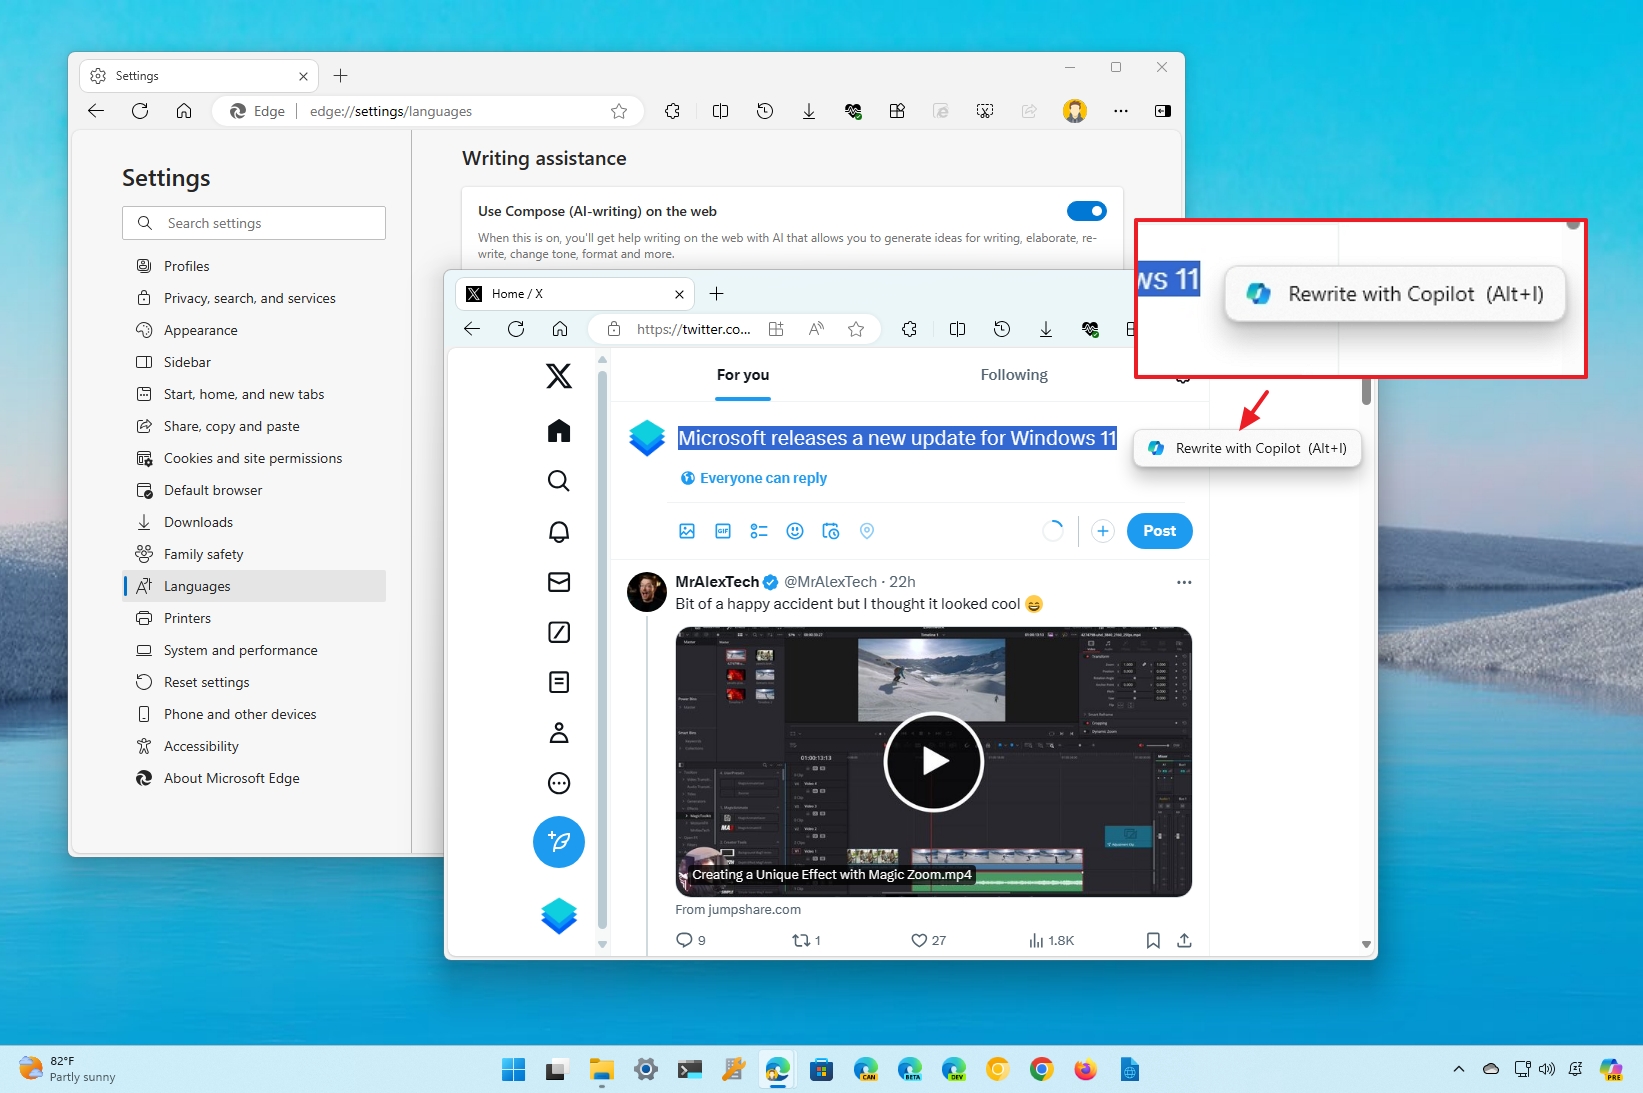The height and width of the screenshot is (1093, 1643).
Task: Tag a location in the post
Action: [x=867, y=531]
